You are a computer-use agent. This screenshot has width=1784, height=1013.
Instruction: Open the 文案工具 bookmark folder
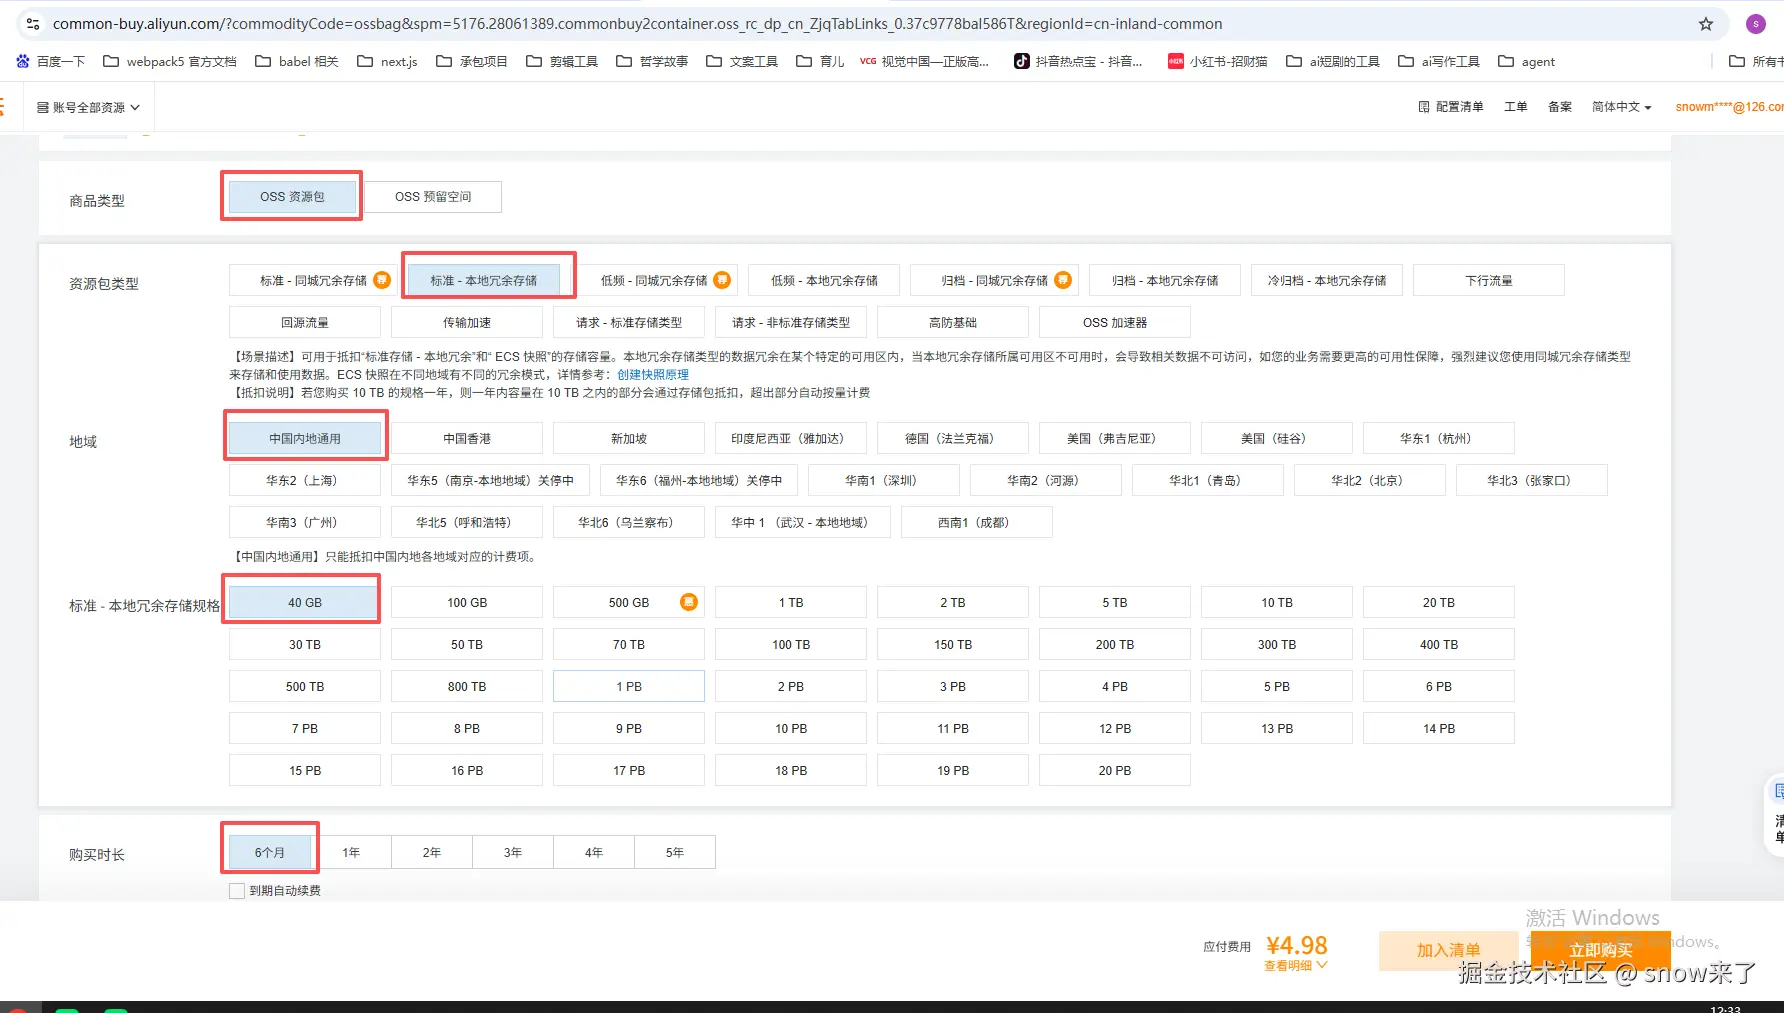tap(742, 62)
